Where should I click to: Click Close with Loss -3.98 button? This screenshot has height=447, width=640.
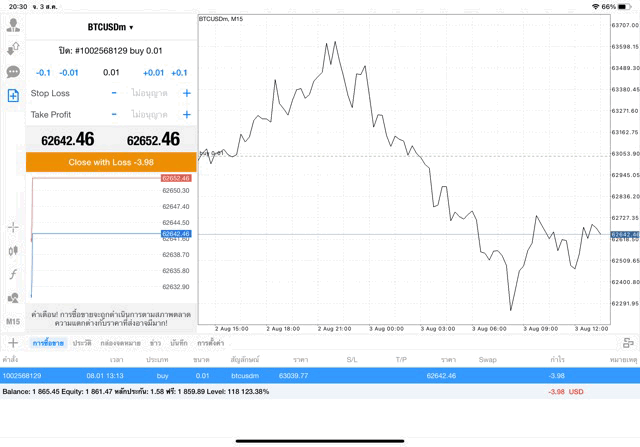pyautogui.click(x=111, y=162)
